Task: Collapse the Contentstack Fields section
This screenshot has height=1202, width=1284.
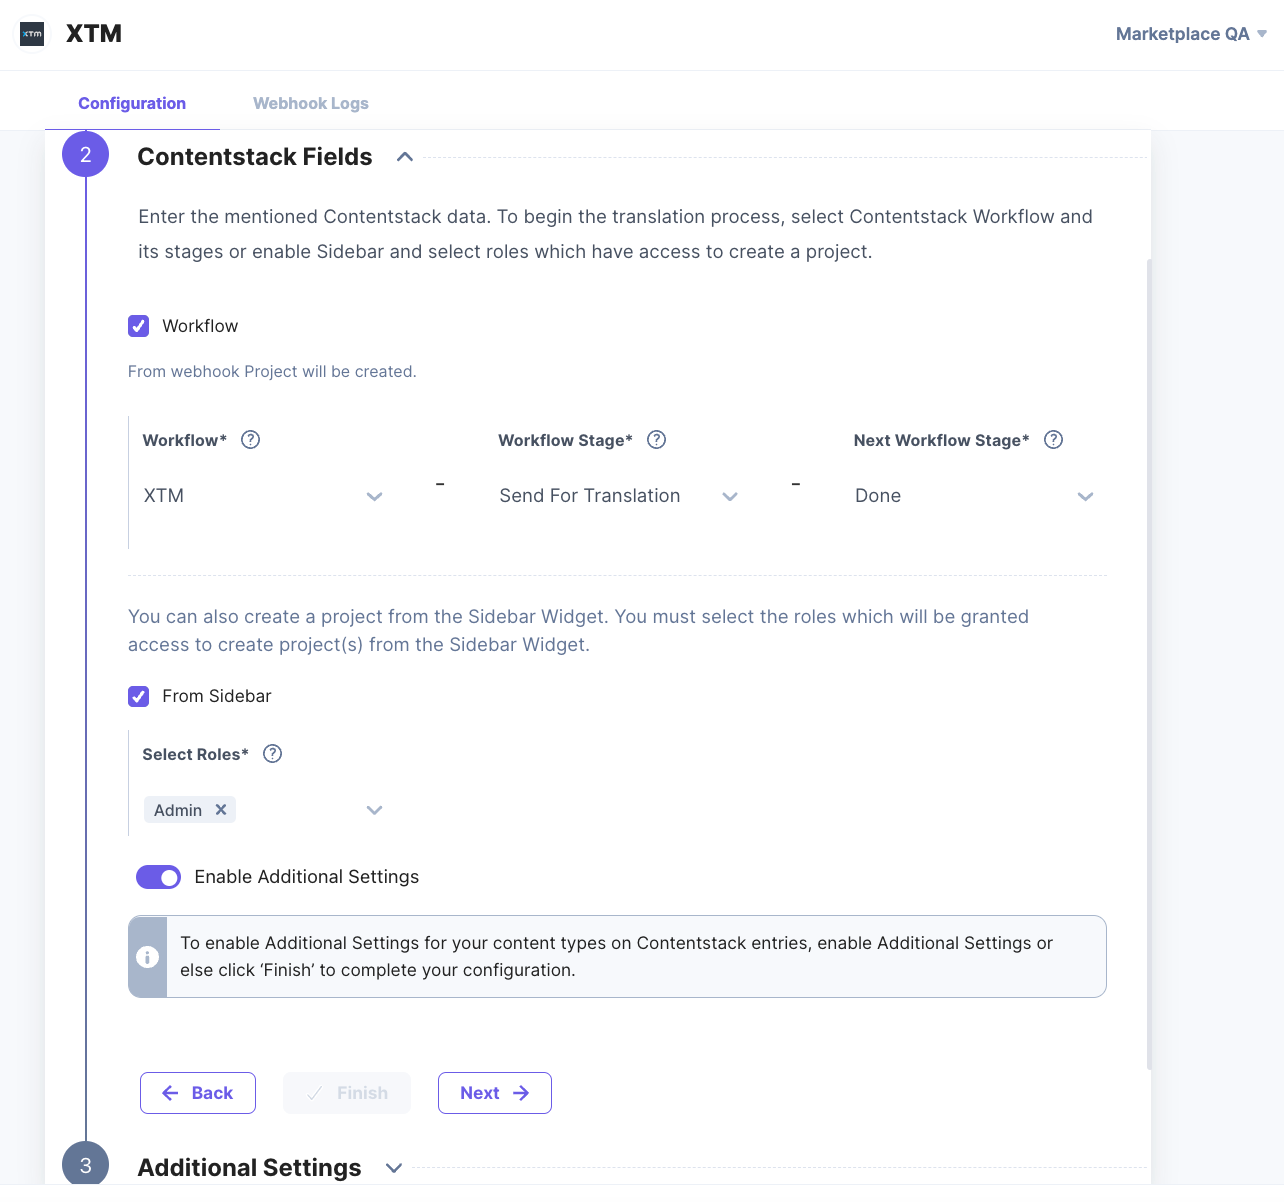Action: tap(405, 157)
